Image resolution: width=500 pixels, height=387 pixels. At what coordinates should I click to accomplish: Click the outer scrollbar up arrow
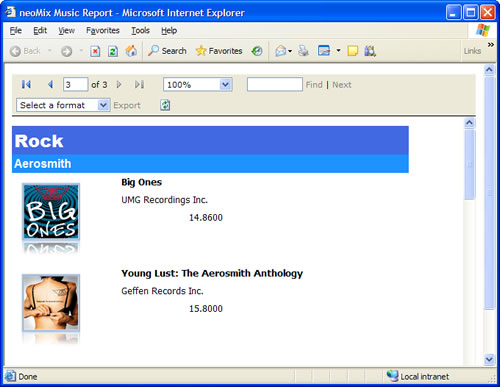489,69
